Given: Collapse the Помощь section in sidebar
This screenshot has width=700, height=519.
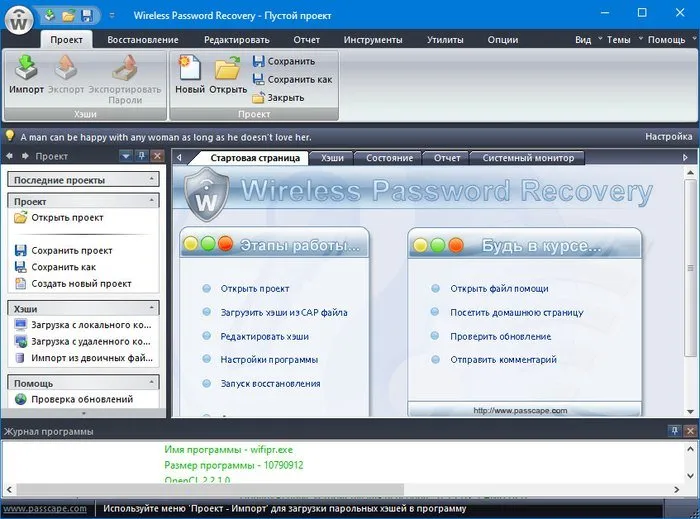Looking at the screenshot, I should tap(152, 382).
